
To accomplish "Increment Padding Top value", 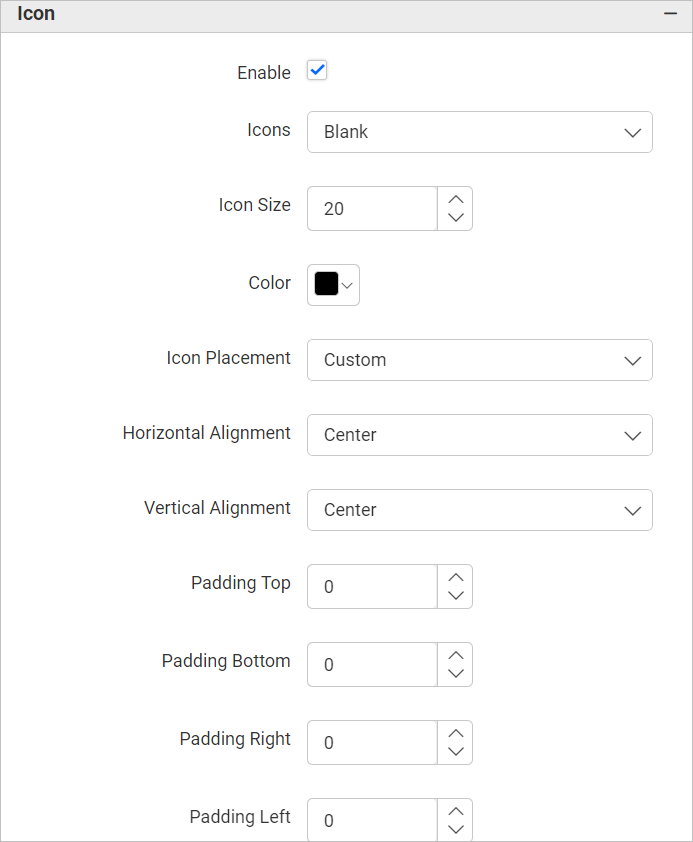I will 456,576.
